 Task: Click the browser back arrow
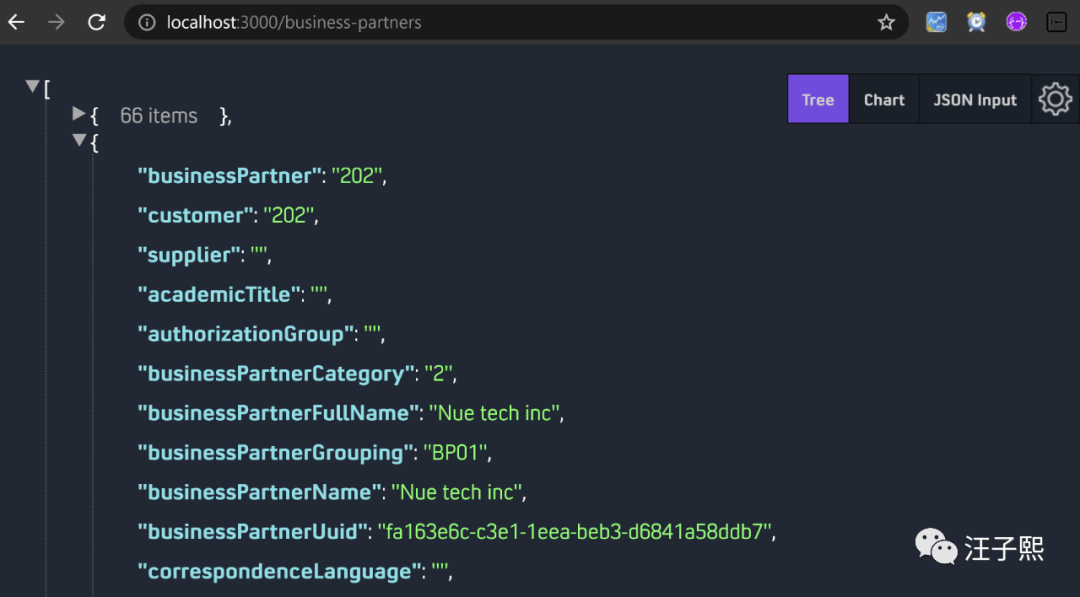pos(16,22)
